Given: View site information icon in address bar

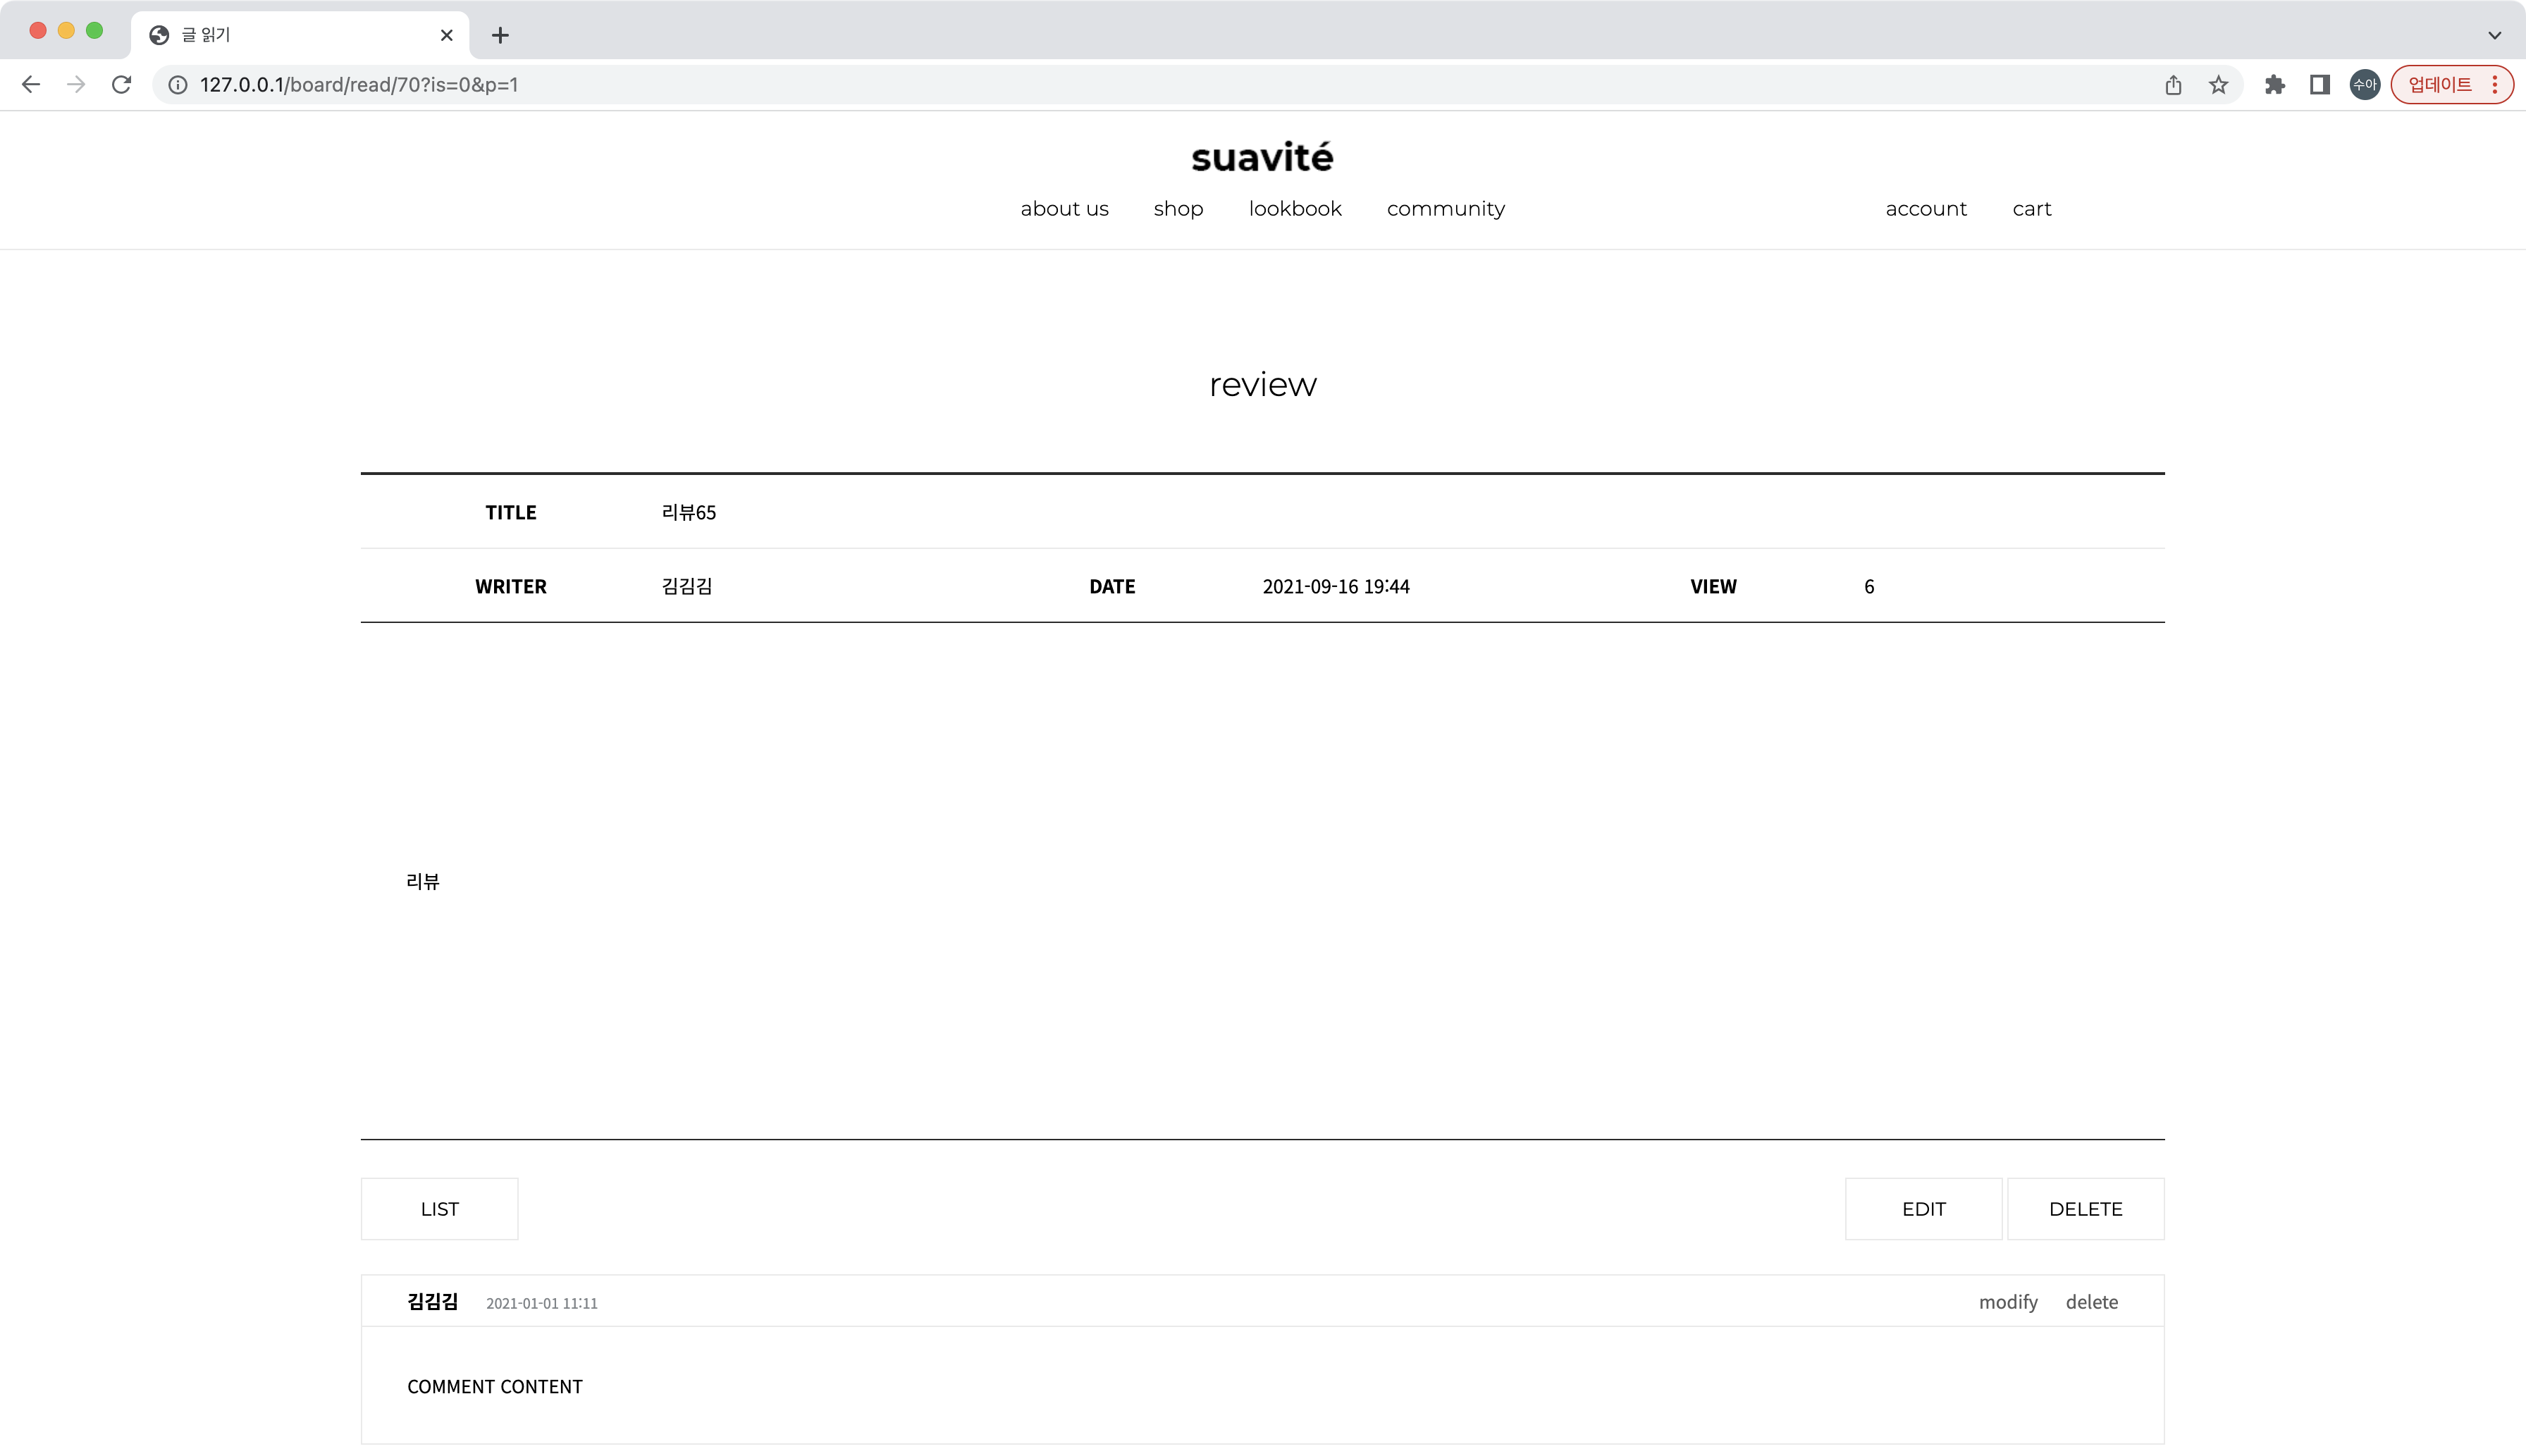Looking at the screenshot, I should point(178,85).
